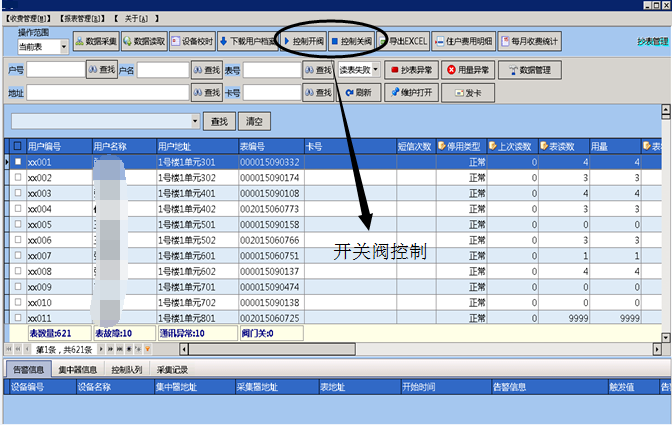
Task: Click 下载用户档案 download button
Action: (248, 41)
